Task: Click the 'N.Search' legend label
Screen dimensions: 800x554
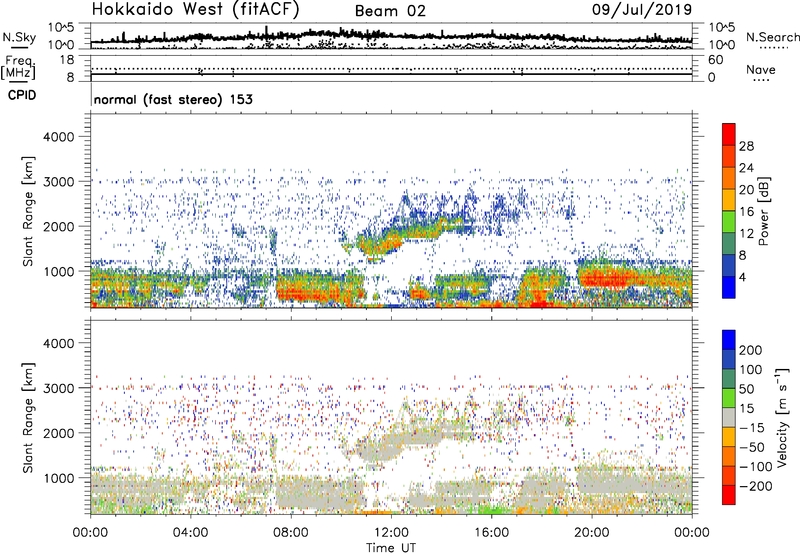Action: pos(772,37)
